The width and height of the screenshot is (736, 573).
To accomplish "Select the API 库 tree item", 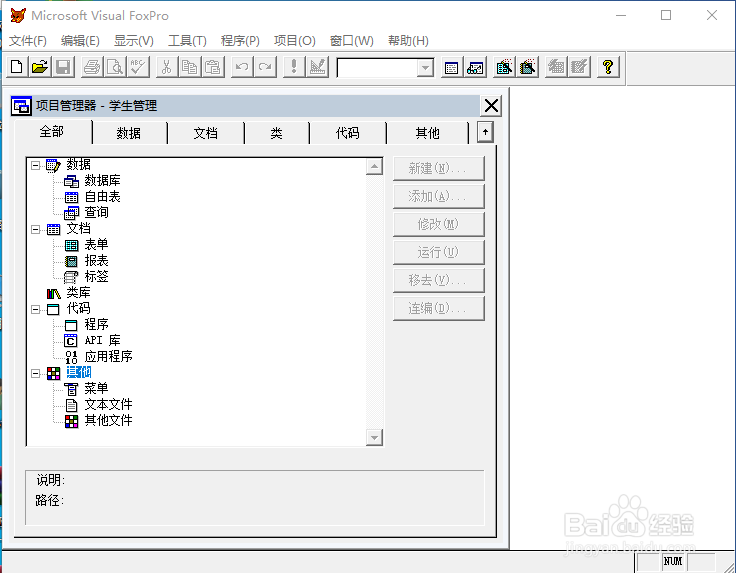I will (x=102, y=340).
